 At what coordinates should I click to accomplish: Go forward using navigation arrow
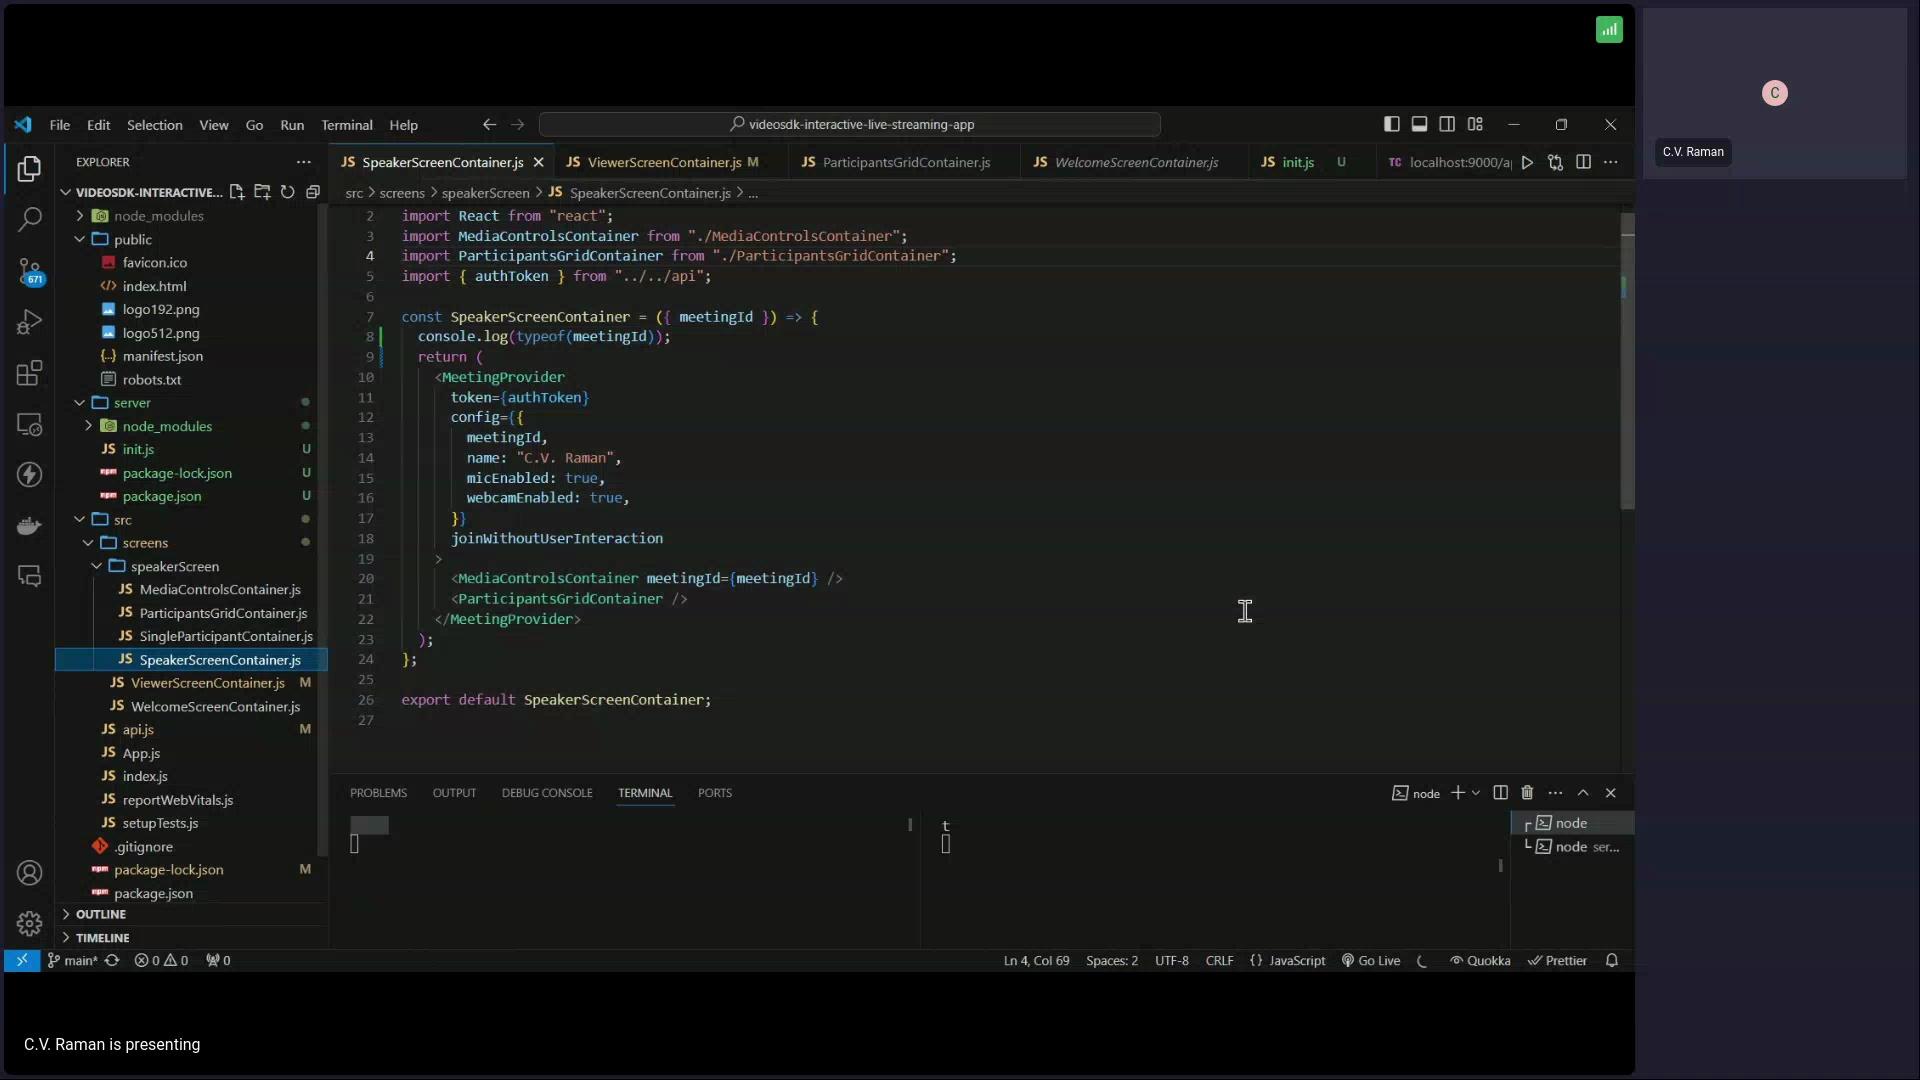pyautogui.click(x=517, y=125)
